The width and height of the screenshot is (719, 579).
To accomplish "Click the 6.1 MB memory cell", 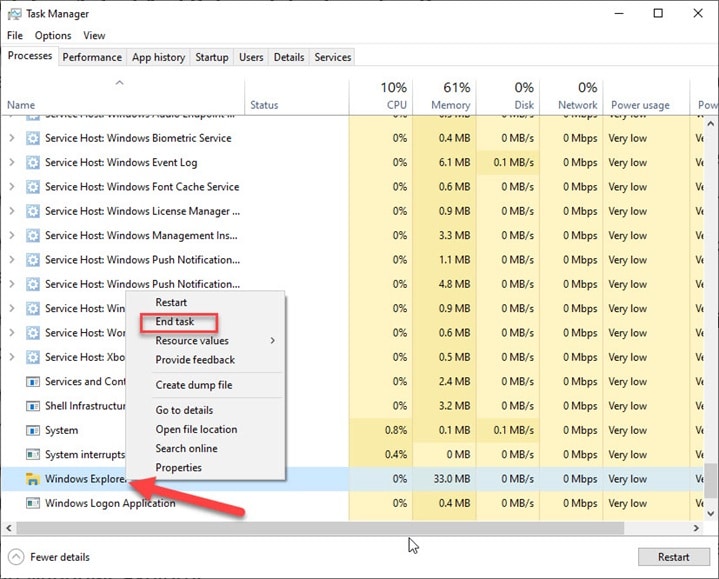I will pyautogui.click(x=444, y=162).
